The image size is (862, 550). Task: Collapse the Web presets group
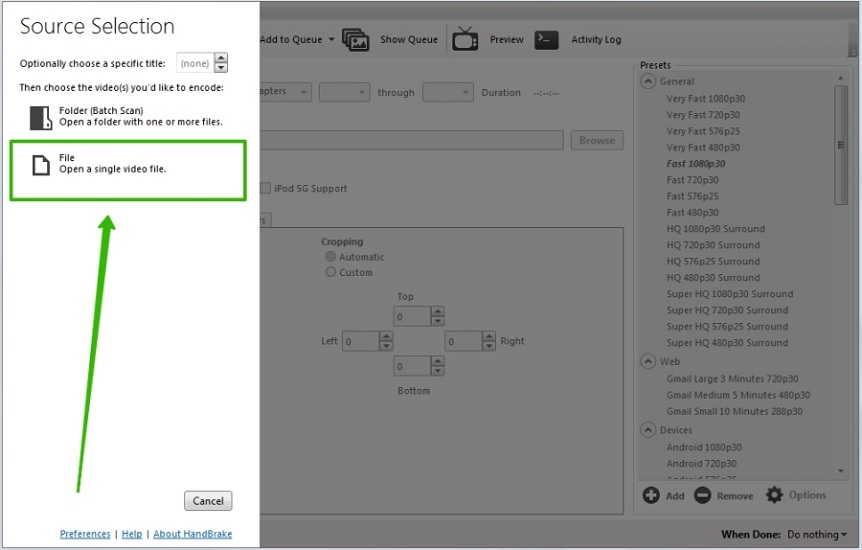[648, 362]
